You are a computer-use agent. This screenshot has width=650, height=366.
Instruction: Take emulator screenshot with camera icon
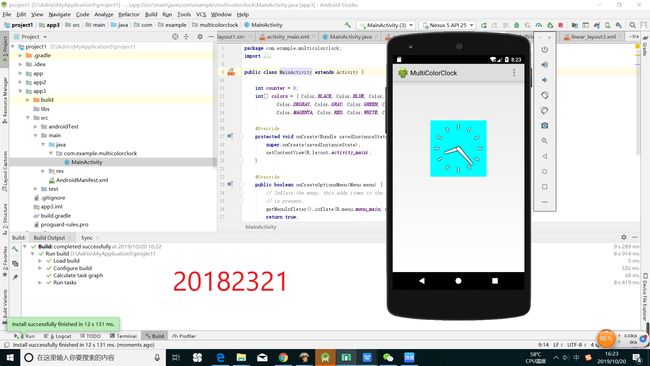click(x=545, y=126)
